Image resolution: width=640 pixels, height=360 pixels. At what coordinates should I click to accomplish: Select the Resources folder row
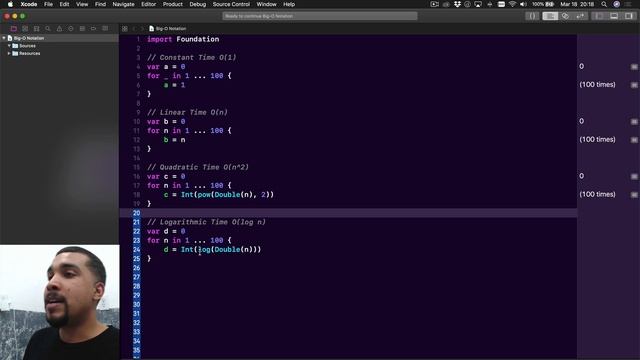[60, 53]
